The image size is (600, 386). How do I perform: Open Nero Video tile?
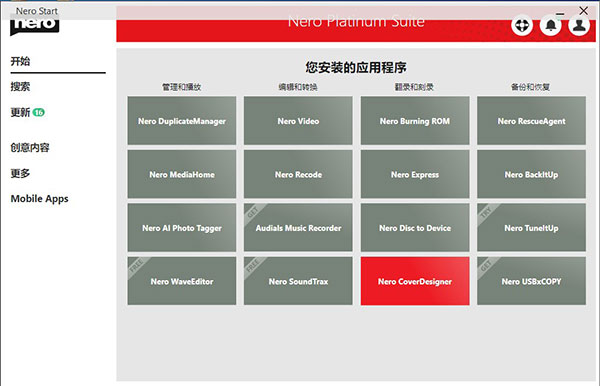point(298,121)
